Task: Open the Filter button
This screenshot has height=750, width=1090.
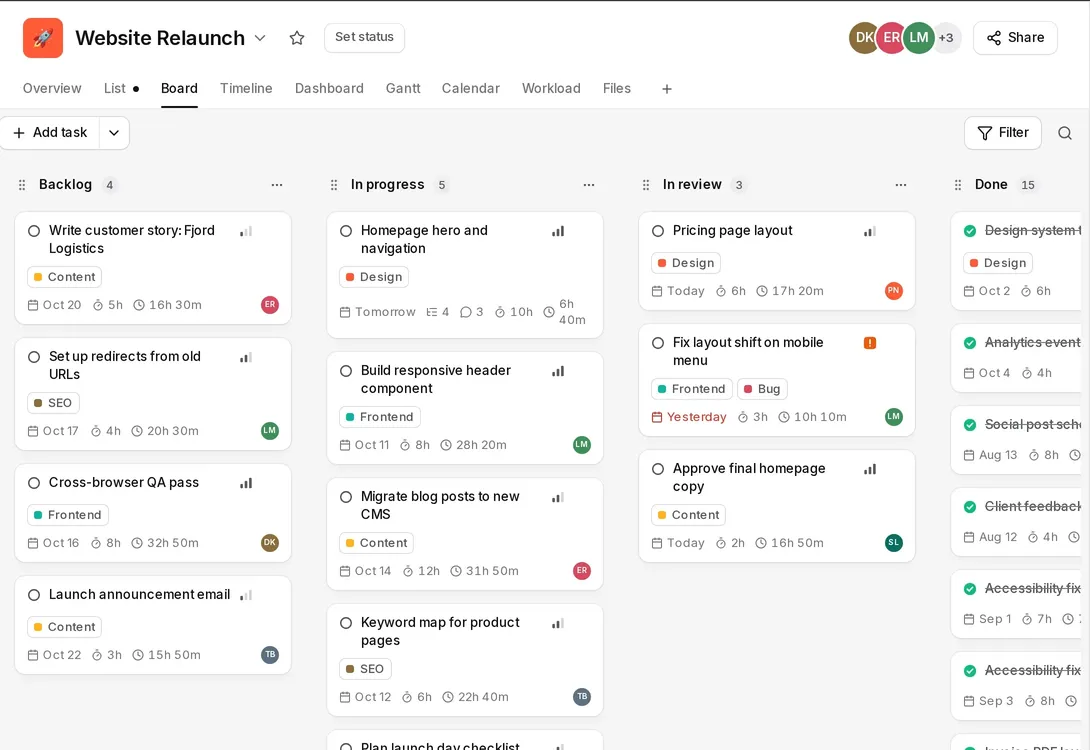Action: point(1002,133)
